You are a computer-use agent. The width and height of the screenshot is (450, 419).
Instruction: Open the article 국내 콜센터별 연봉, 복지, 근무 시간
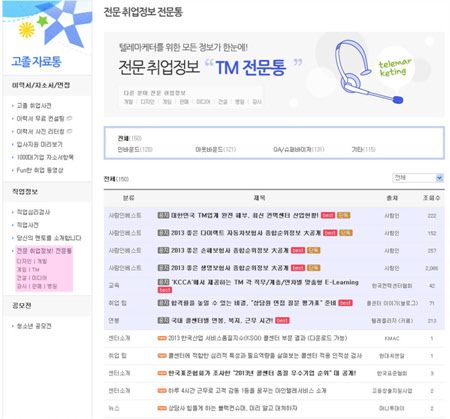click(x=222, y=320)
